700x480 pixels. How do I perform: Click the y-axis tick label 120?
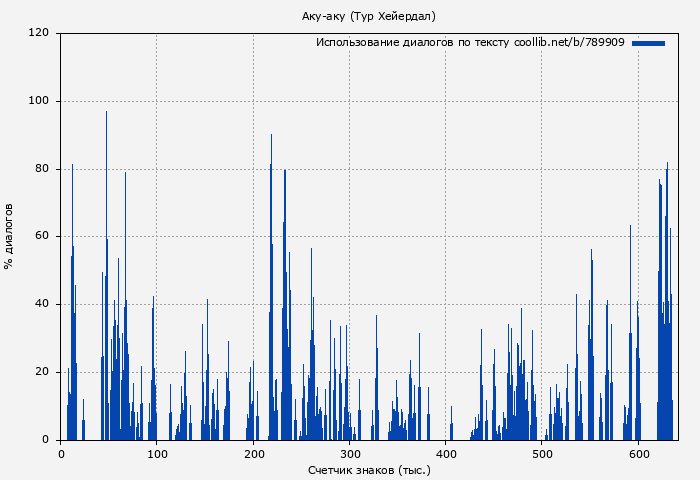click(39, 33)
